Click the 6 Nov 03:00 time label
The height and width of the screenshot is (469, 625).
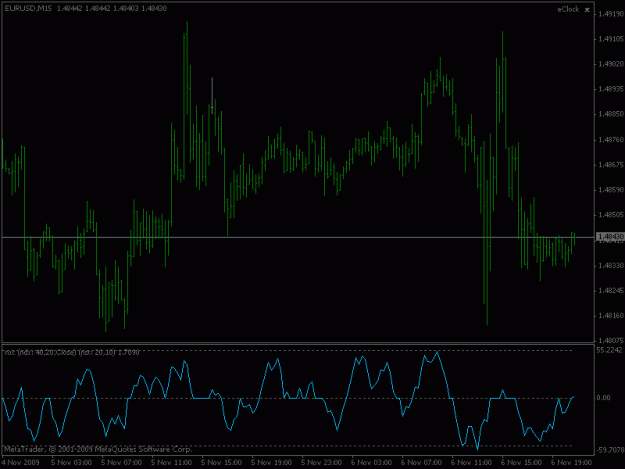click(371, 463)
